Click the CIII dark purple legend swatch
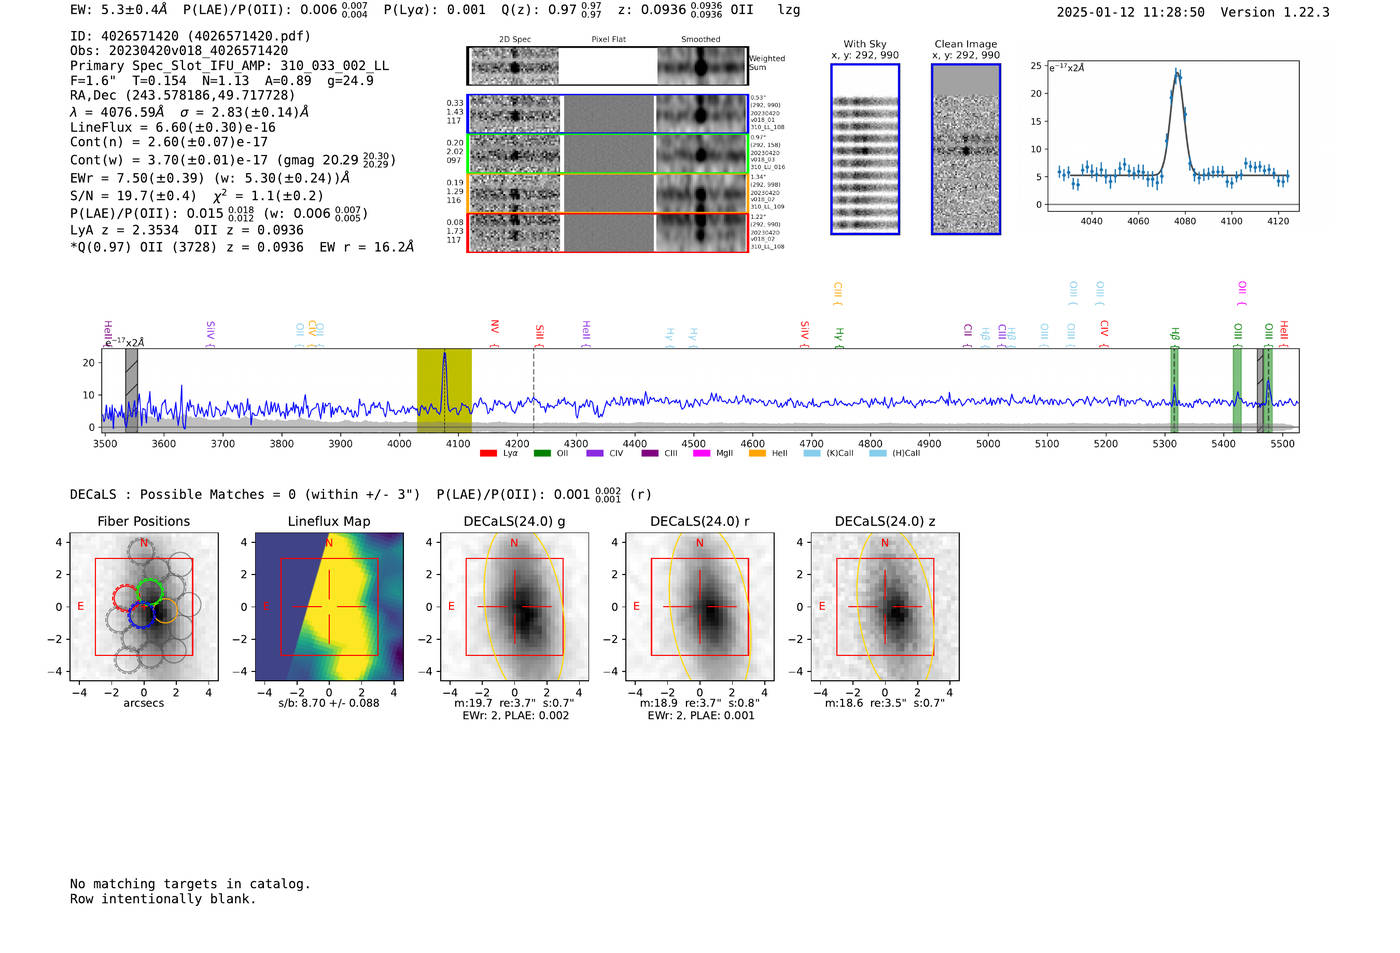 click(x=650, y=454)
